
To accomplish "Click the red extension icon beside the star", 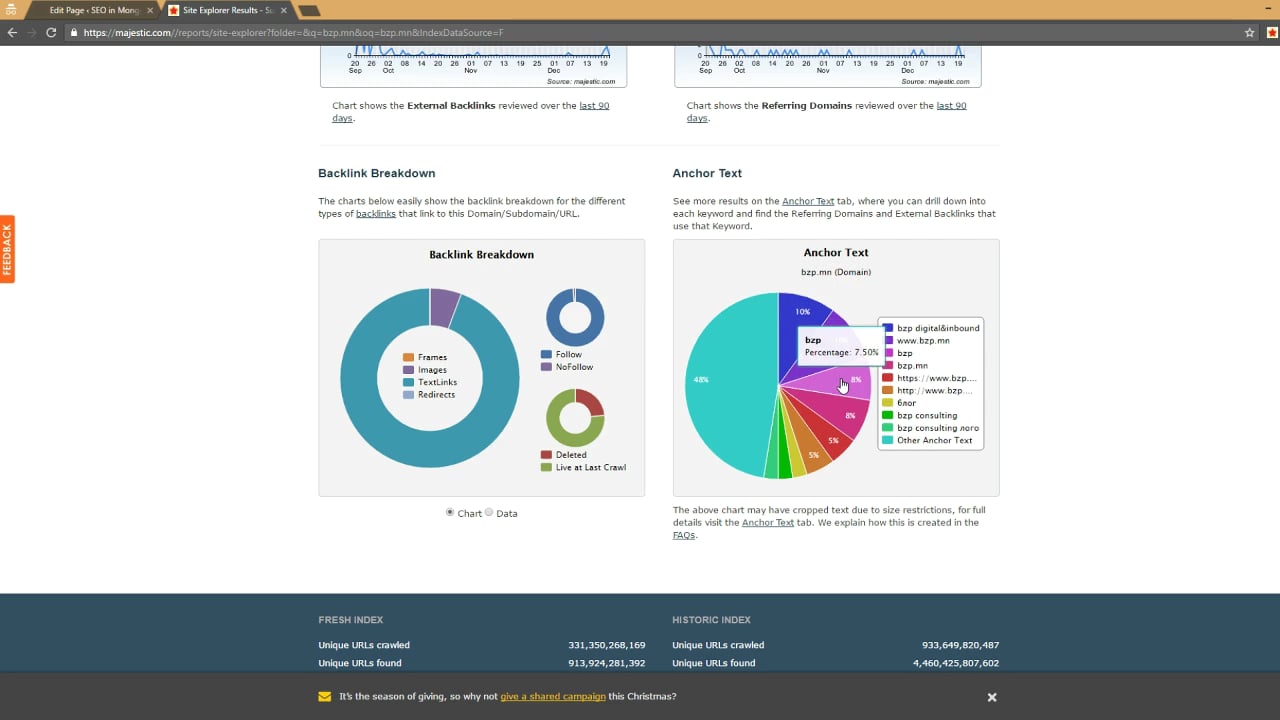I will (x=1271, y=32).
